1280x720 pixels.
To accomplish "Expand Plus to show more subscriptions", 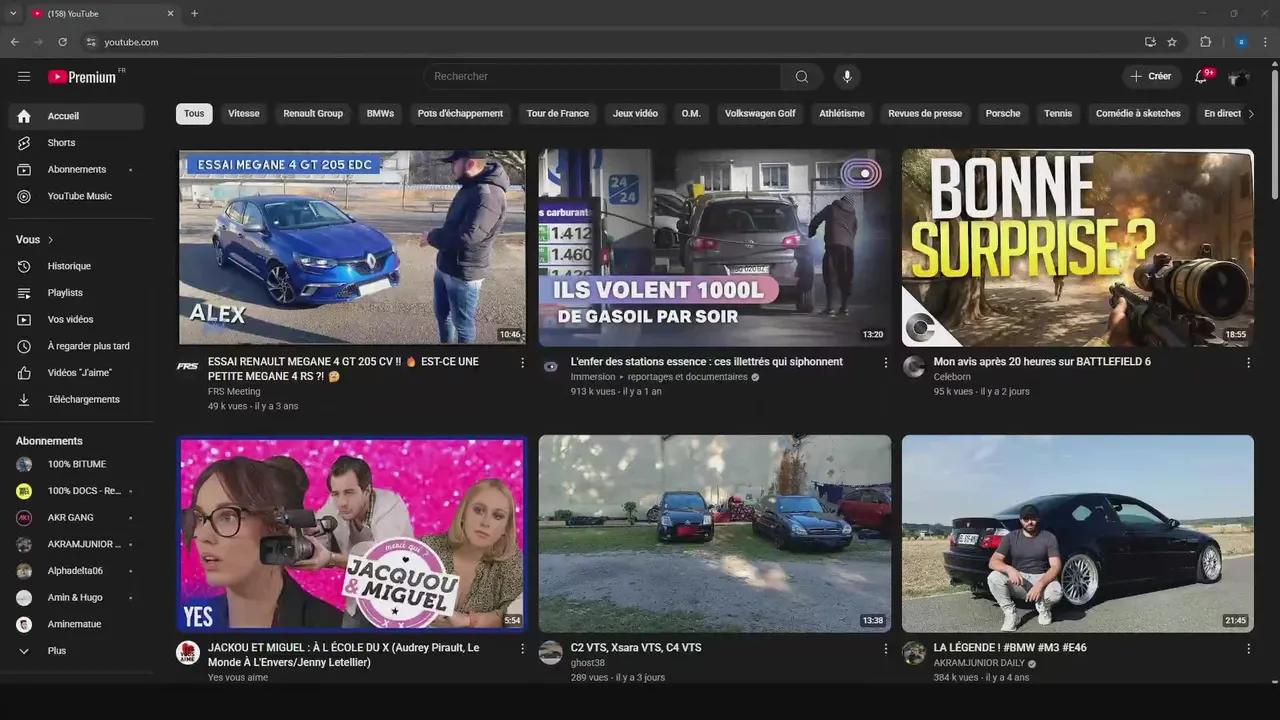I will (76, 651).
